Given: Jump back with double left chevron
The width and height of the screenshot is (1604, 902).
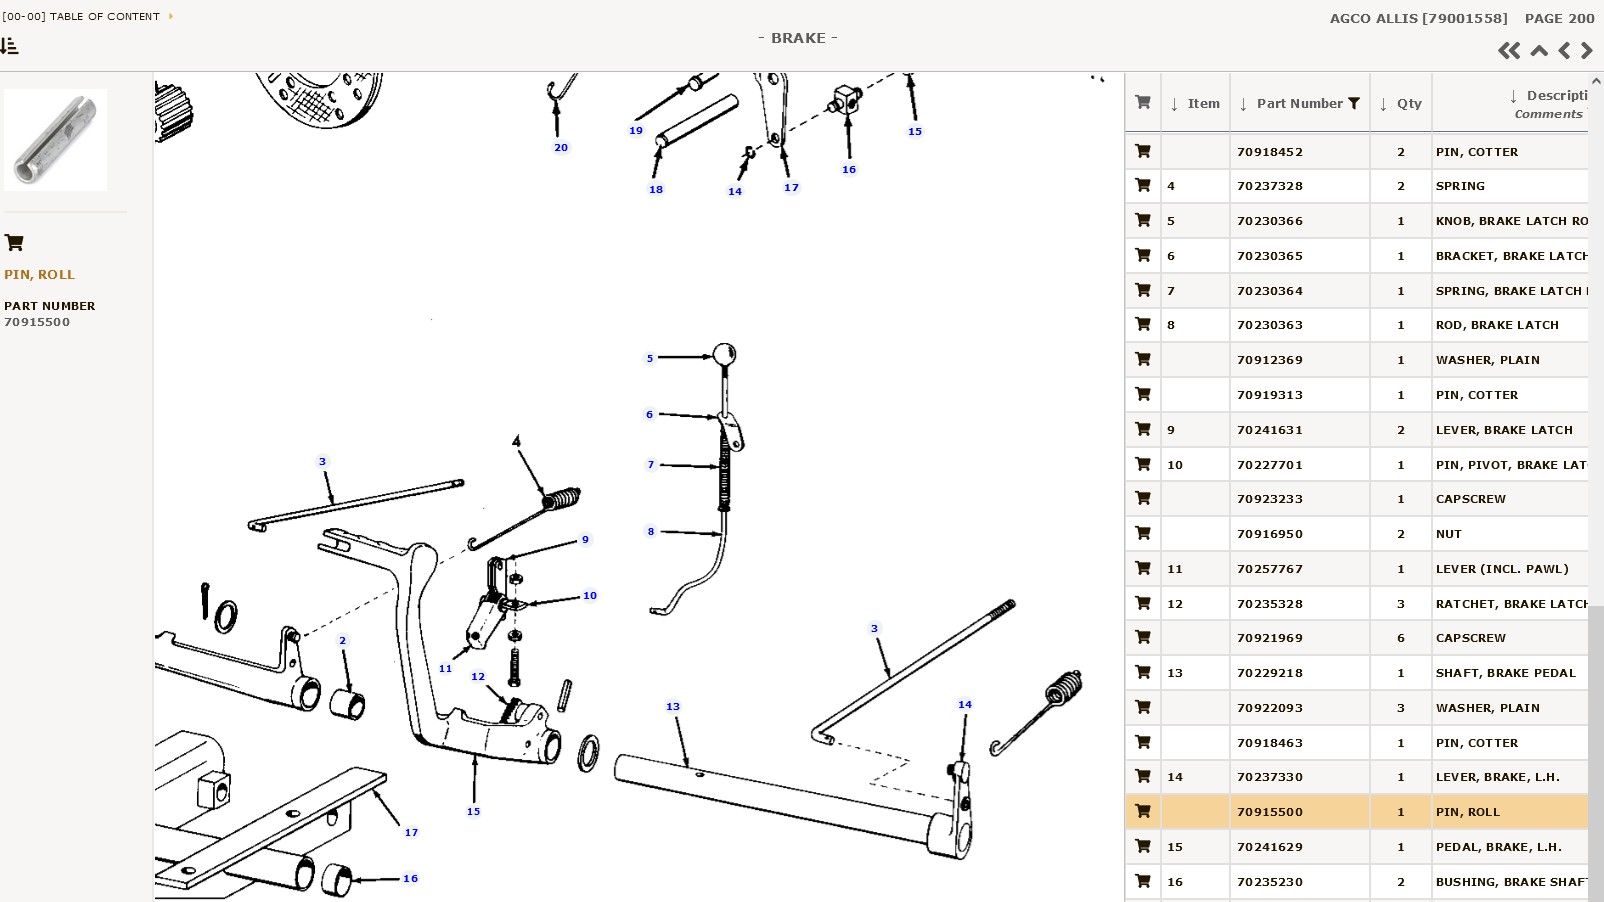Looking at the screenshot, I should 1509,51.
